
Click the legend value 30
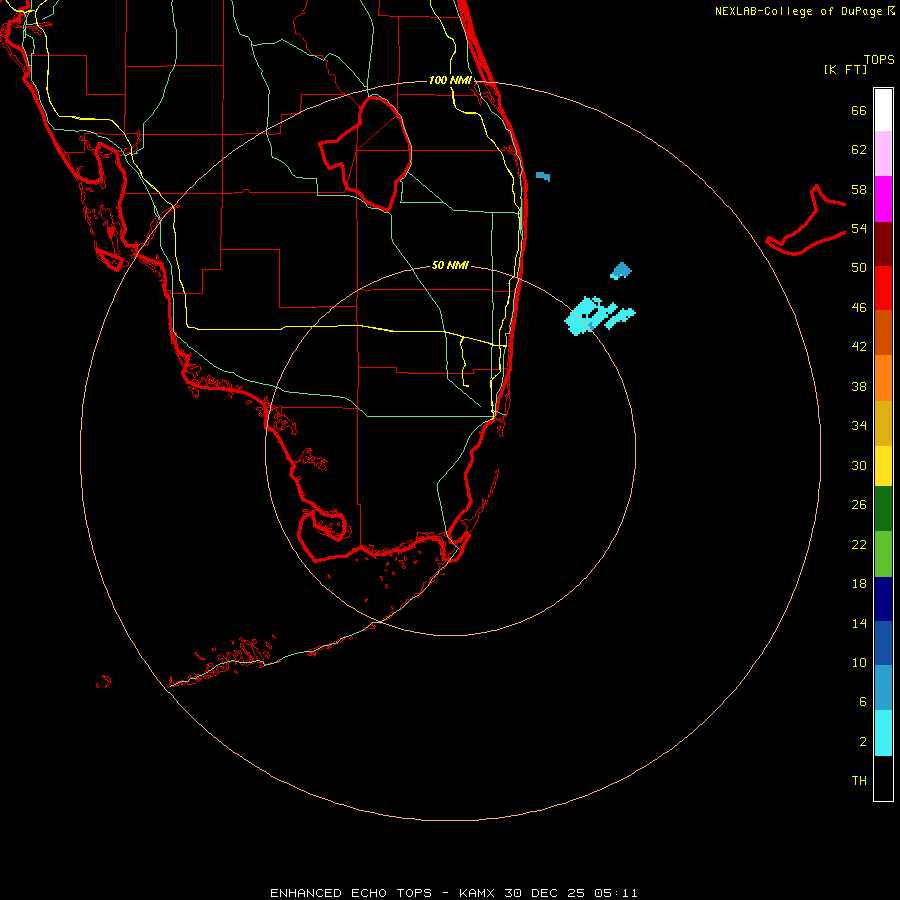coord(859,465)
